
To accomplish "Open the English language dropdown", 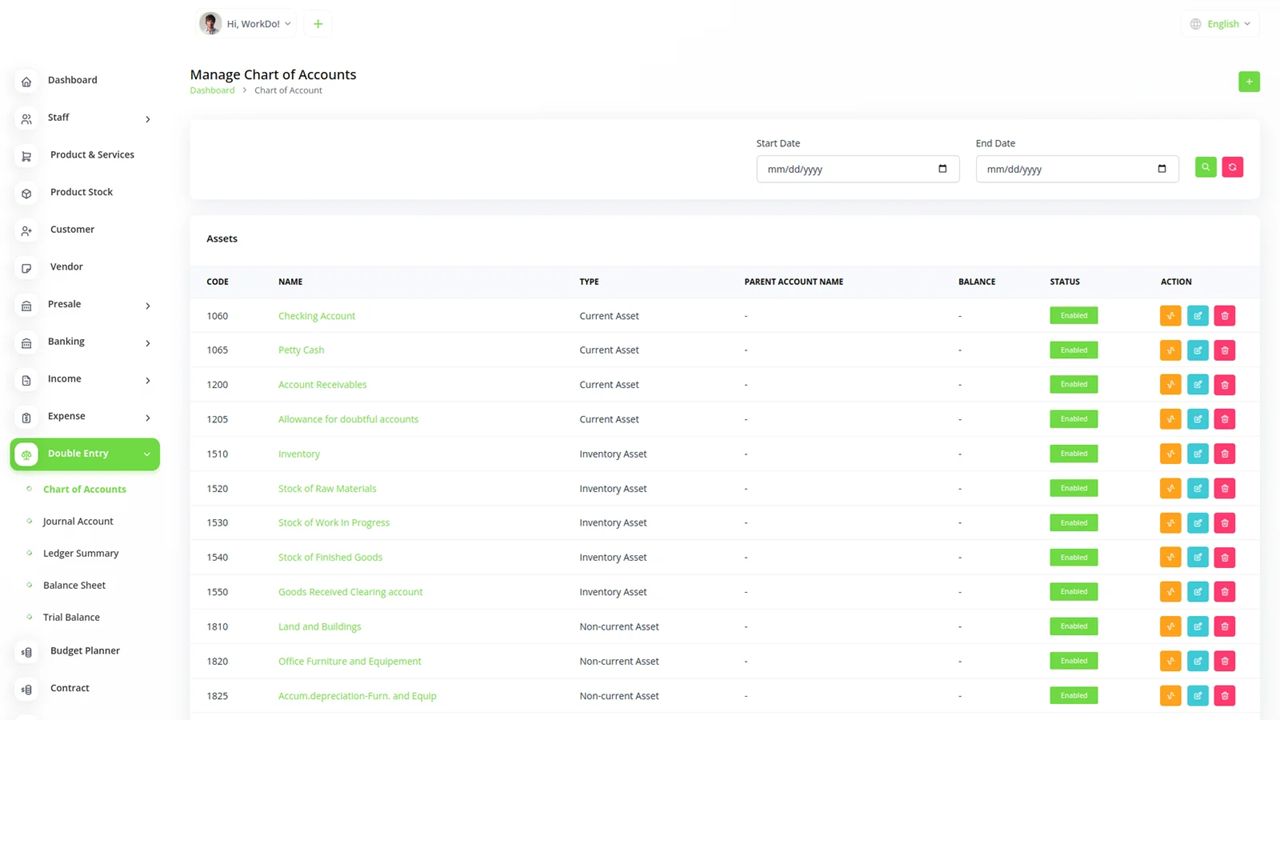I will pyautogui.click(x=1220, y=24).
